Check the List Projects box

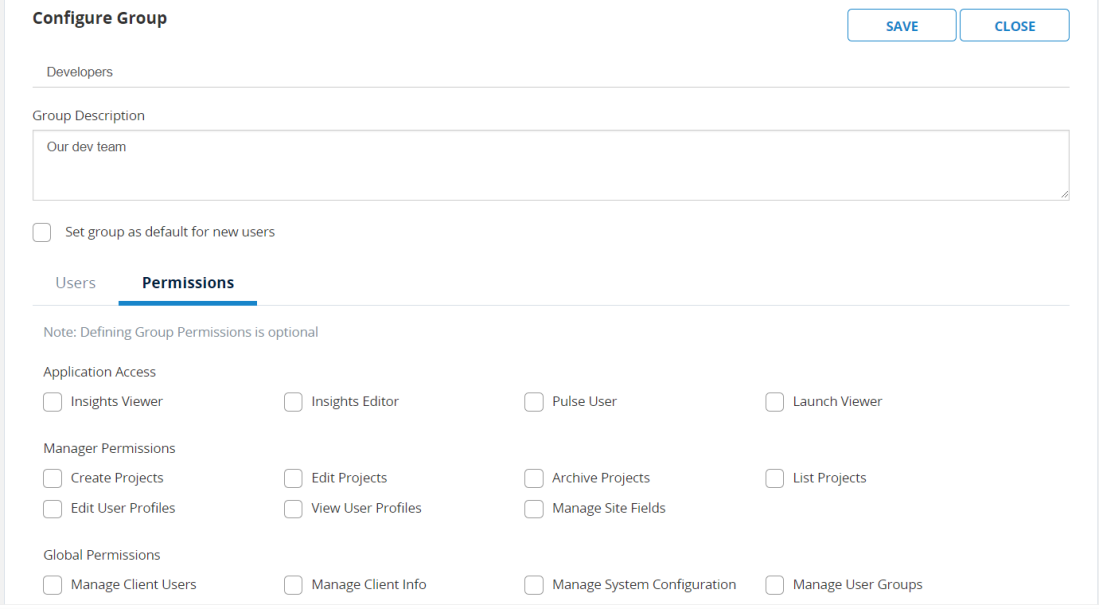point(774,478)
